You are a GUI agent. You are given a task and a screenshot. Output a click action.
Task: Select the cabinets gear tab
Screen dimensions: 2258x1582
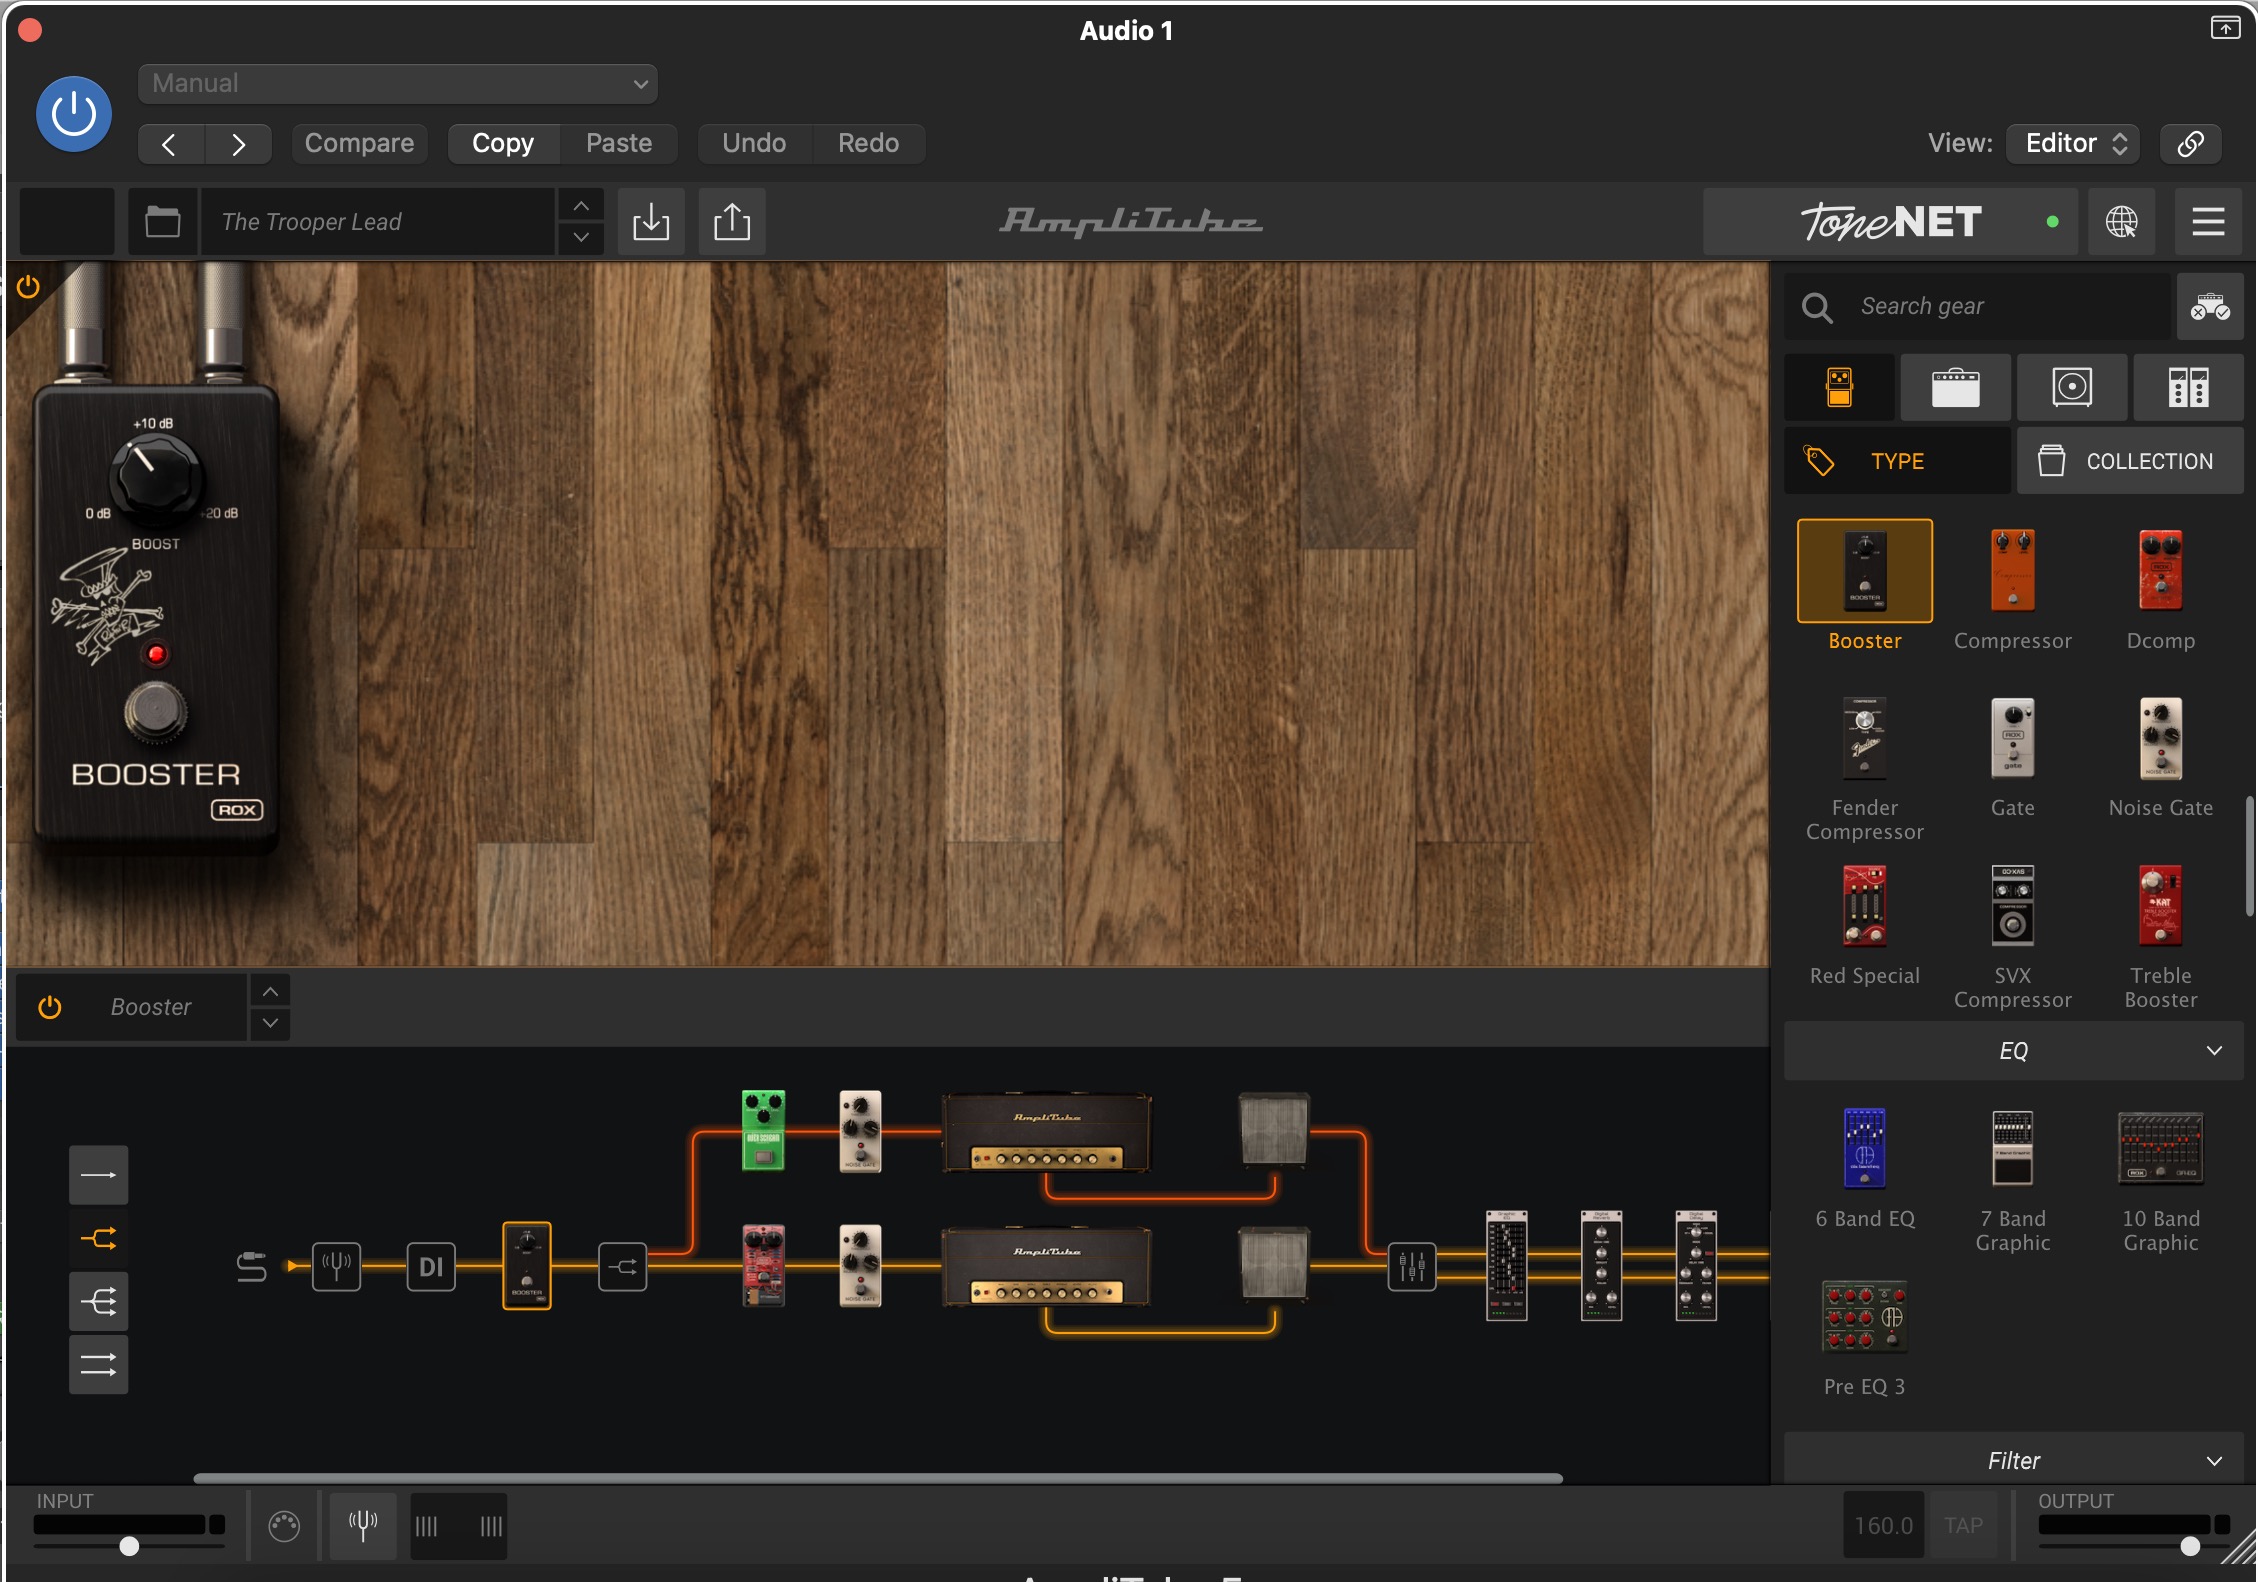[x=2072, y=387]
